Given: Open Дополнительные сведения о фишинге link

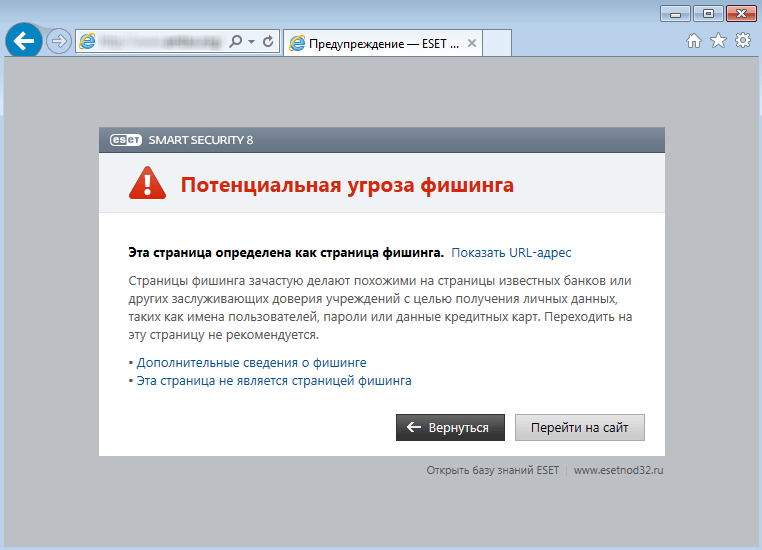Looking at the screenshot, I should (x=251, y=362).
